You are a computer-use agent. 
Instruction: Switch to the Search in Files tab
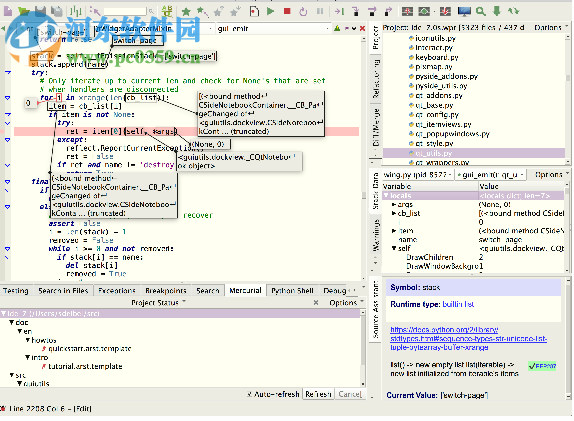pyautogui.click(x=63, y=291)
